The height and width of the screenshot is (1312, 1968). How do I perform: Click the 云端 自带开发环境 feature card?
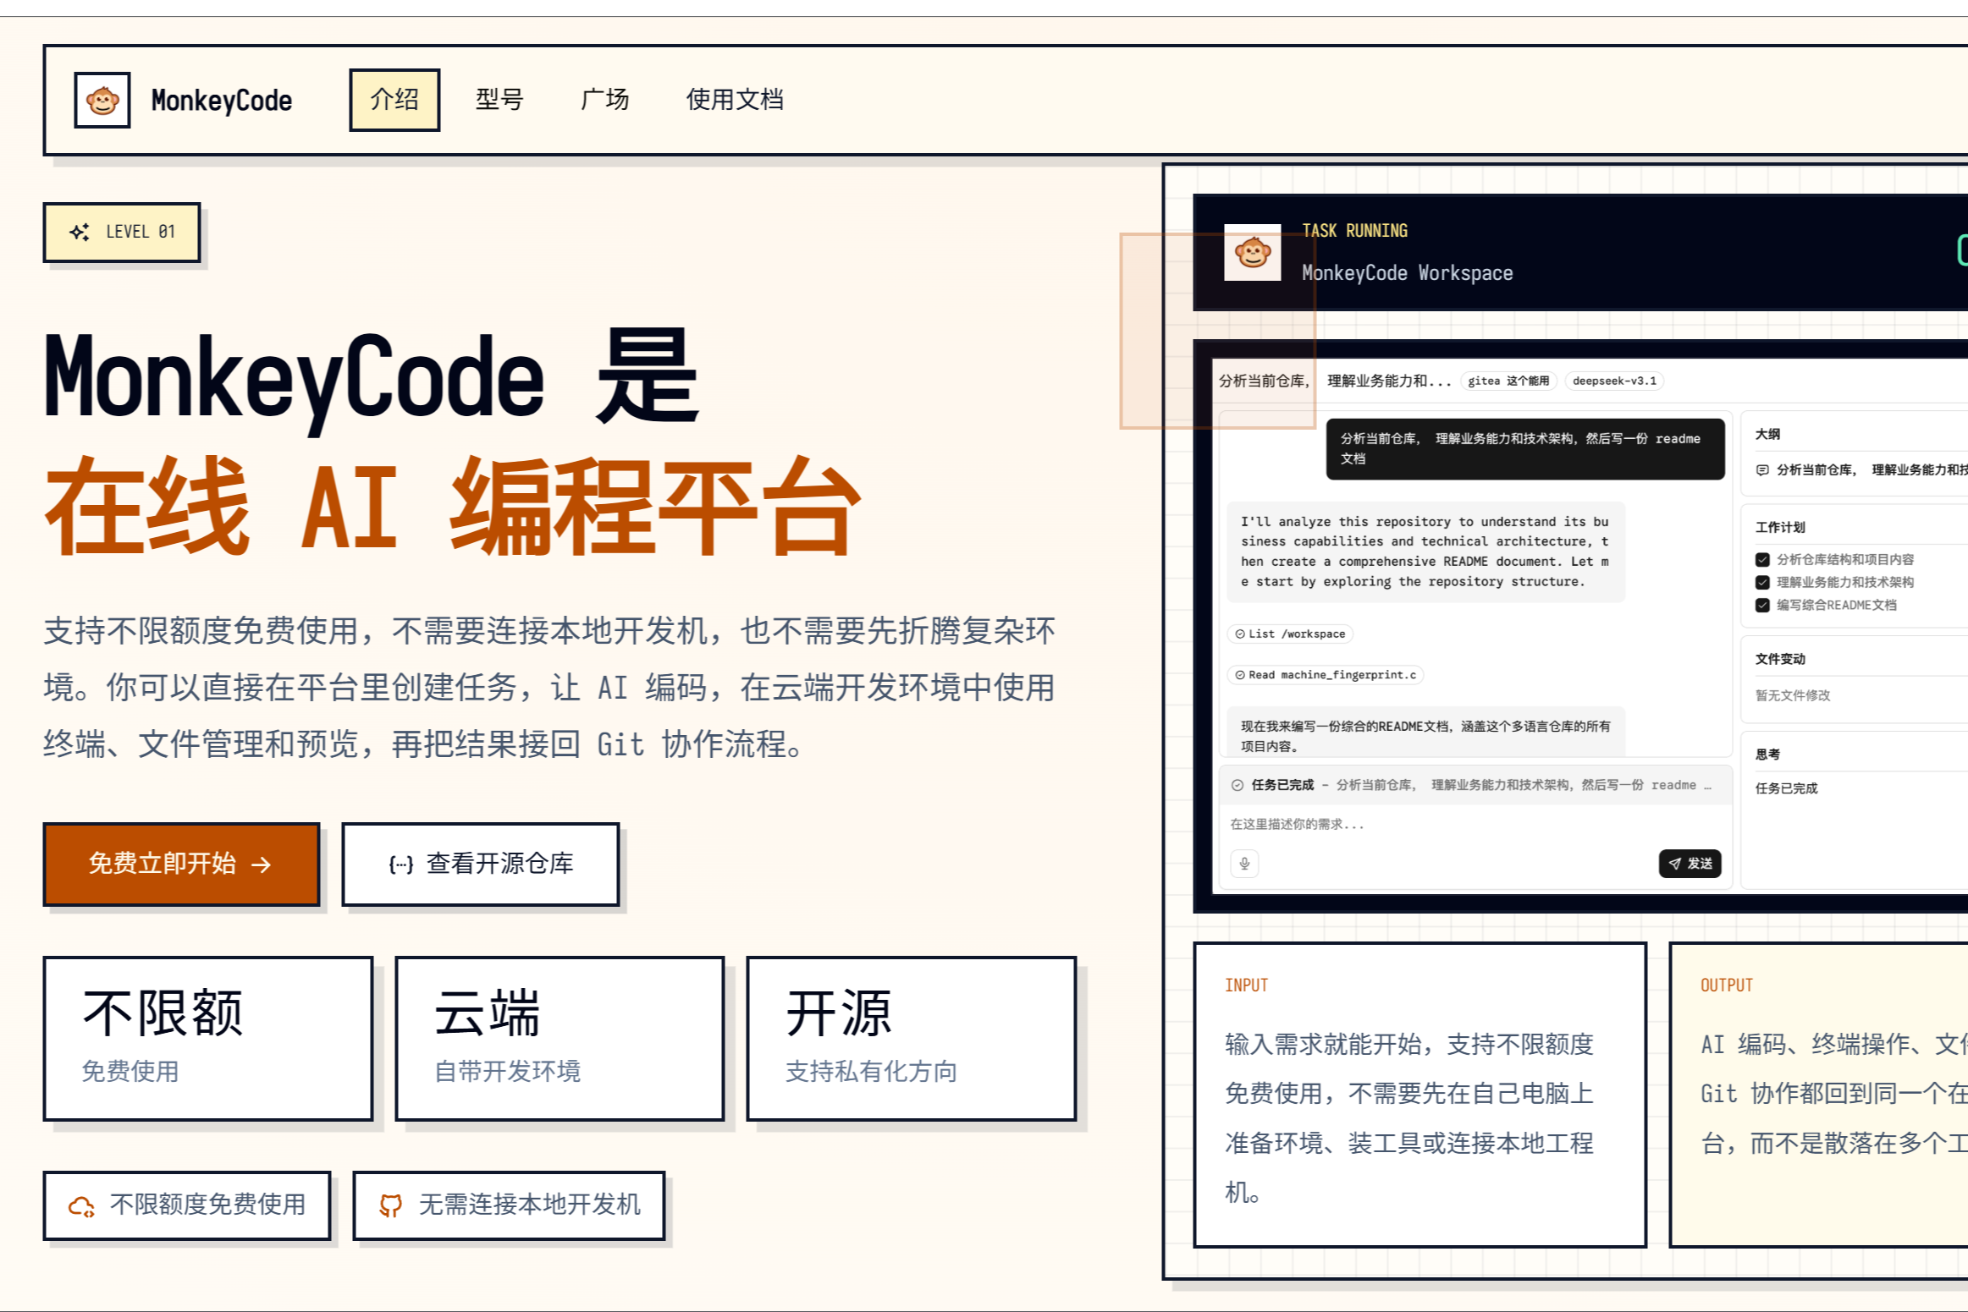pos(560,1039)
